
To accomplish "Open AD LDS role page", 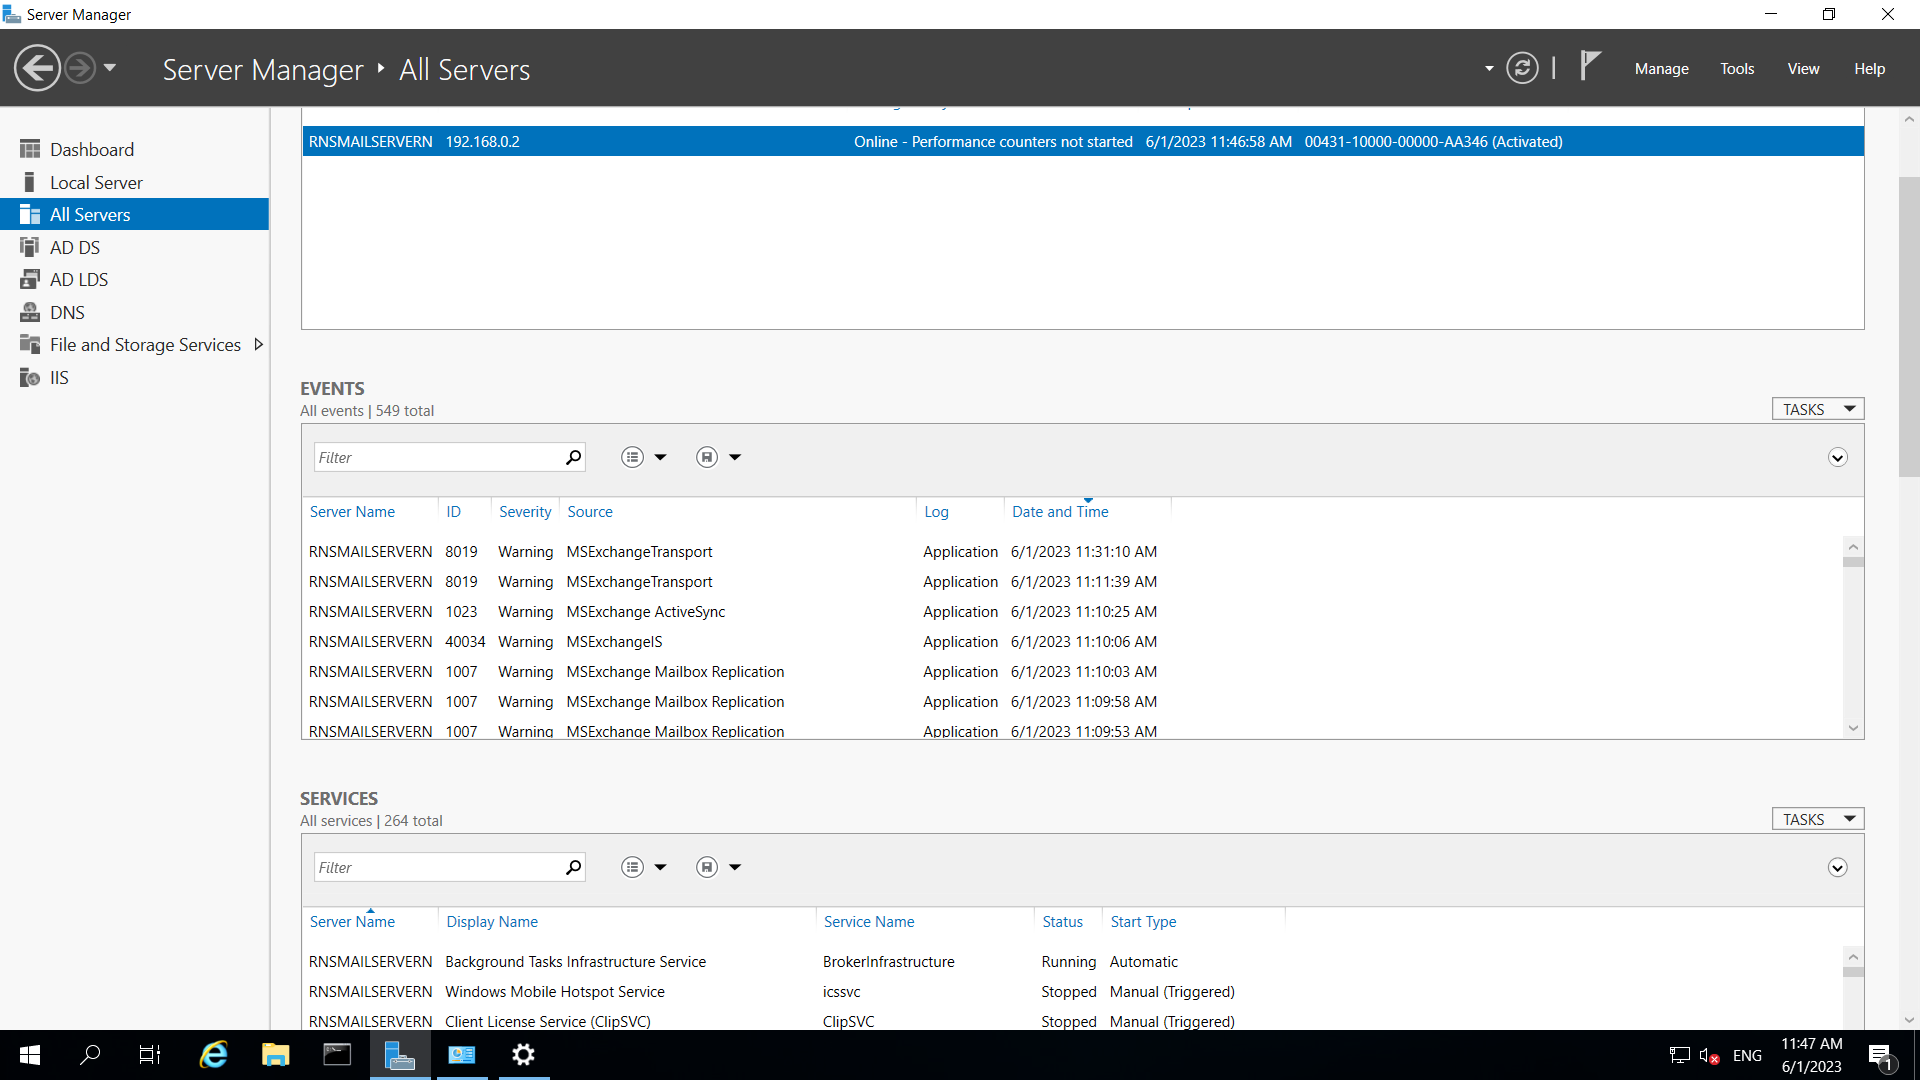I will click(x=134, y=279).
